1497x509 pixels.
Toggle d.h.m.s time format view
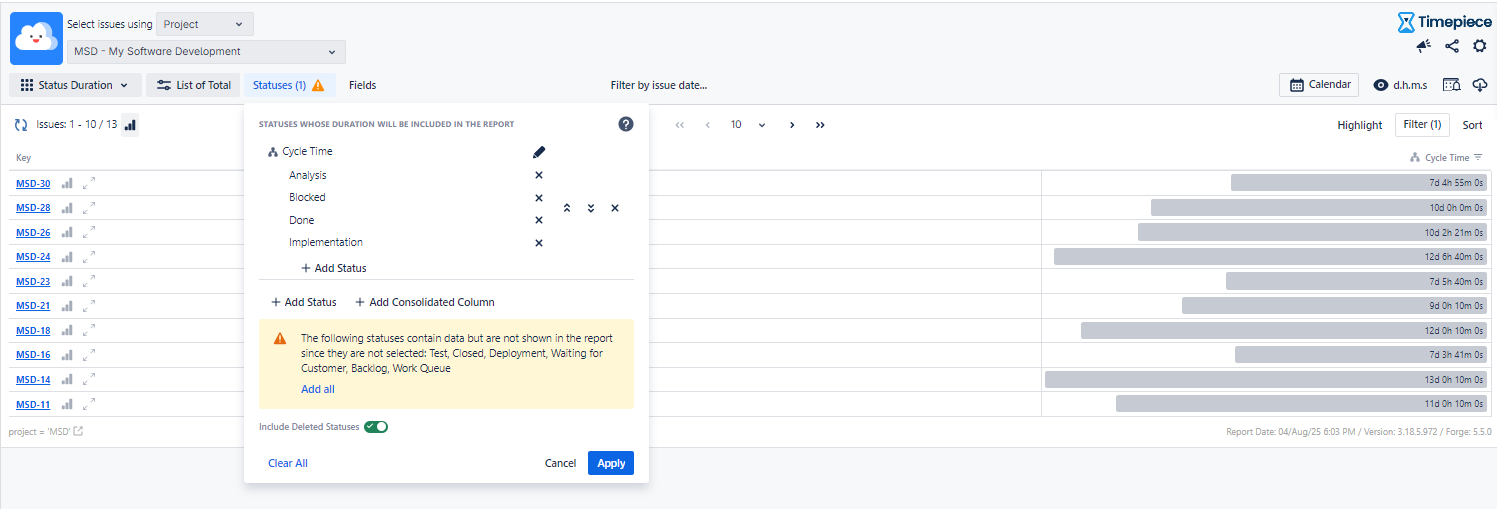pos(1400,85)
